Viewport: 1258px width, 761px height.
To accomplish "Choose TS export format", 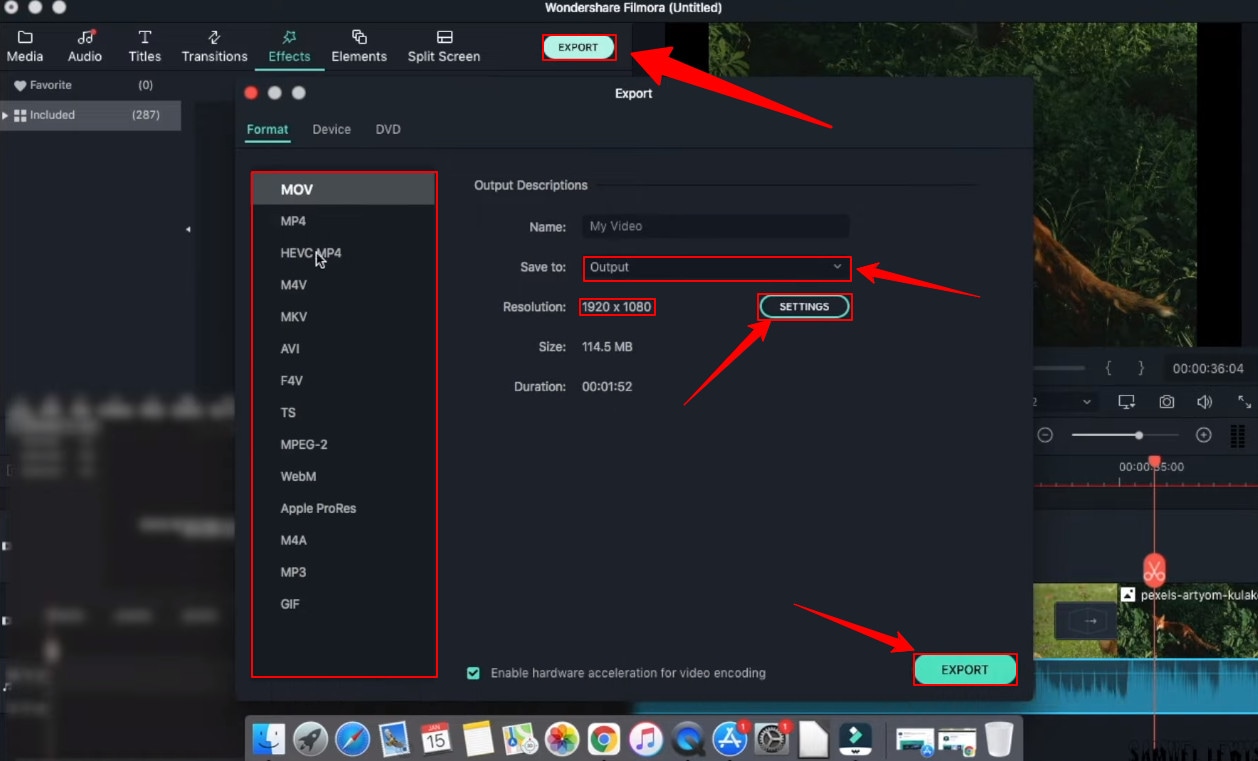I will (344, 413).
